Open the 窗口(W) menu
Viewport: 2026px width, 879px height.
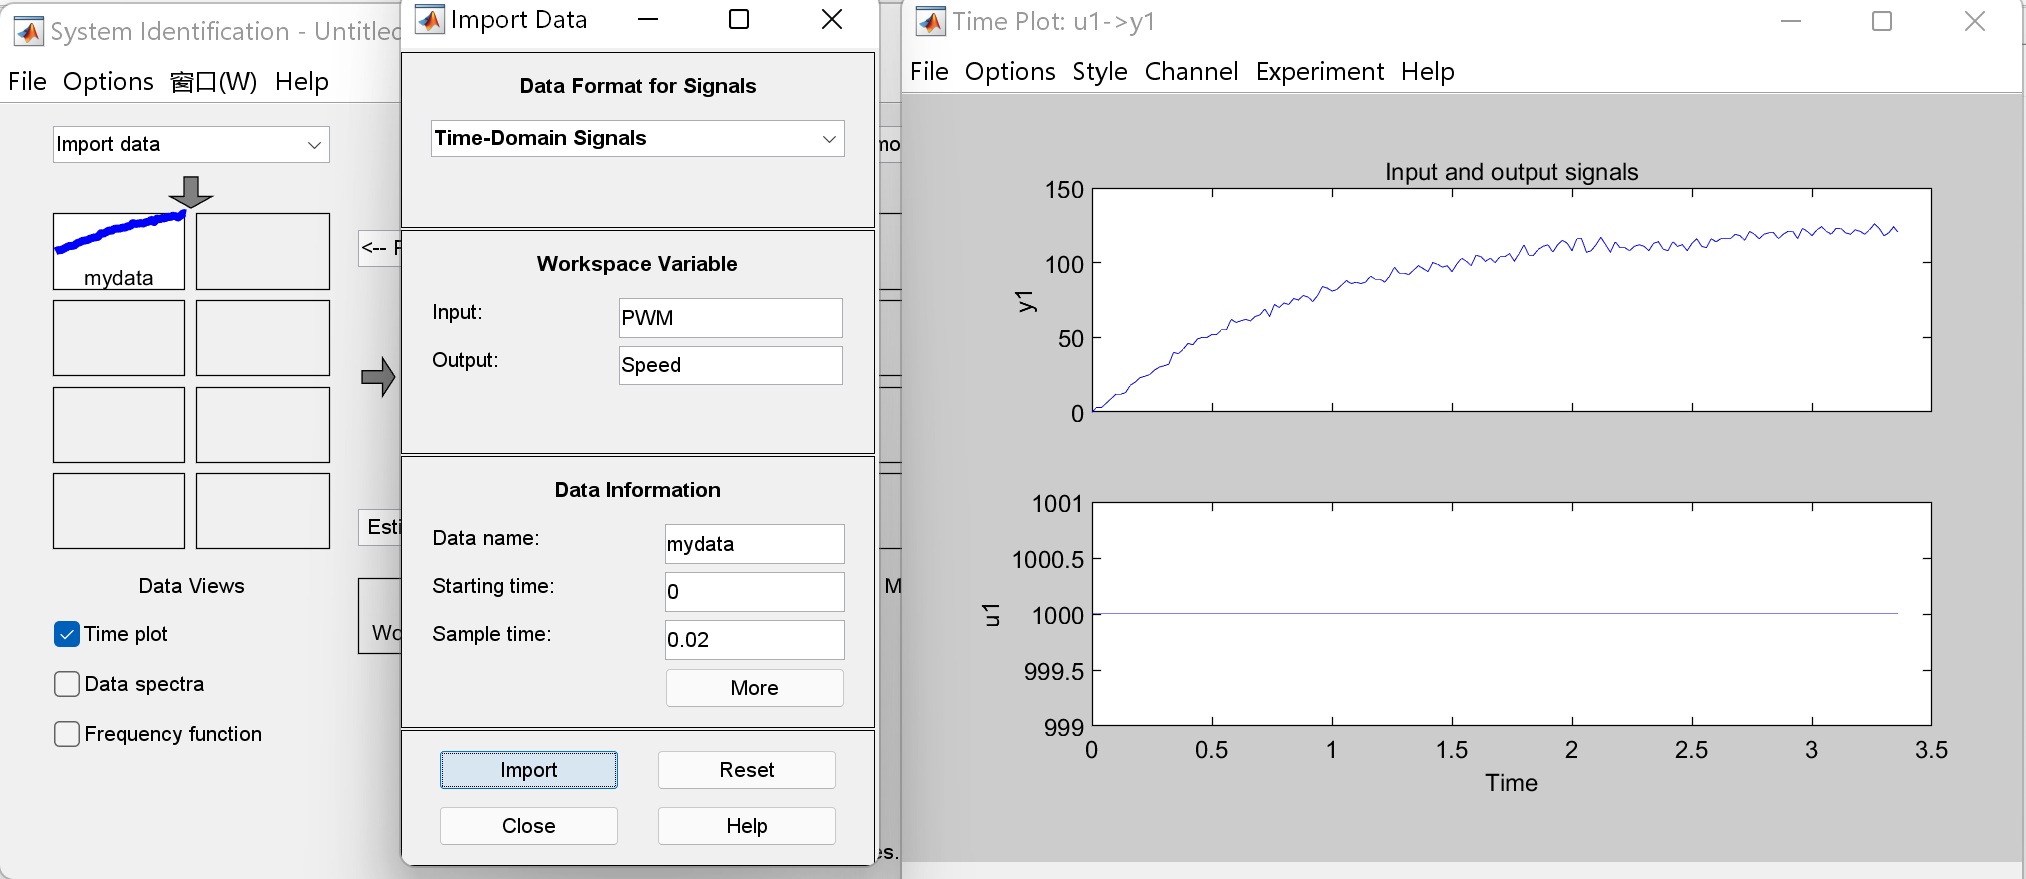point(214,82)
